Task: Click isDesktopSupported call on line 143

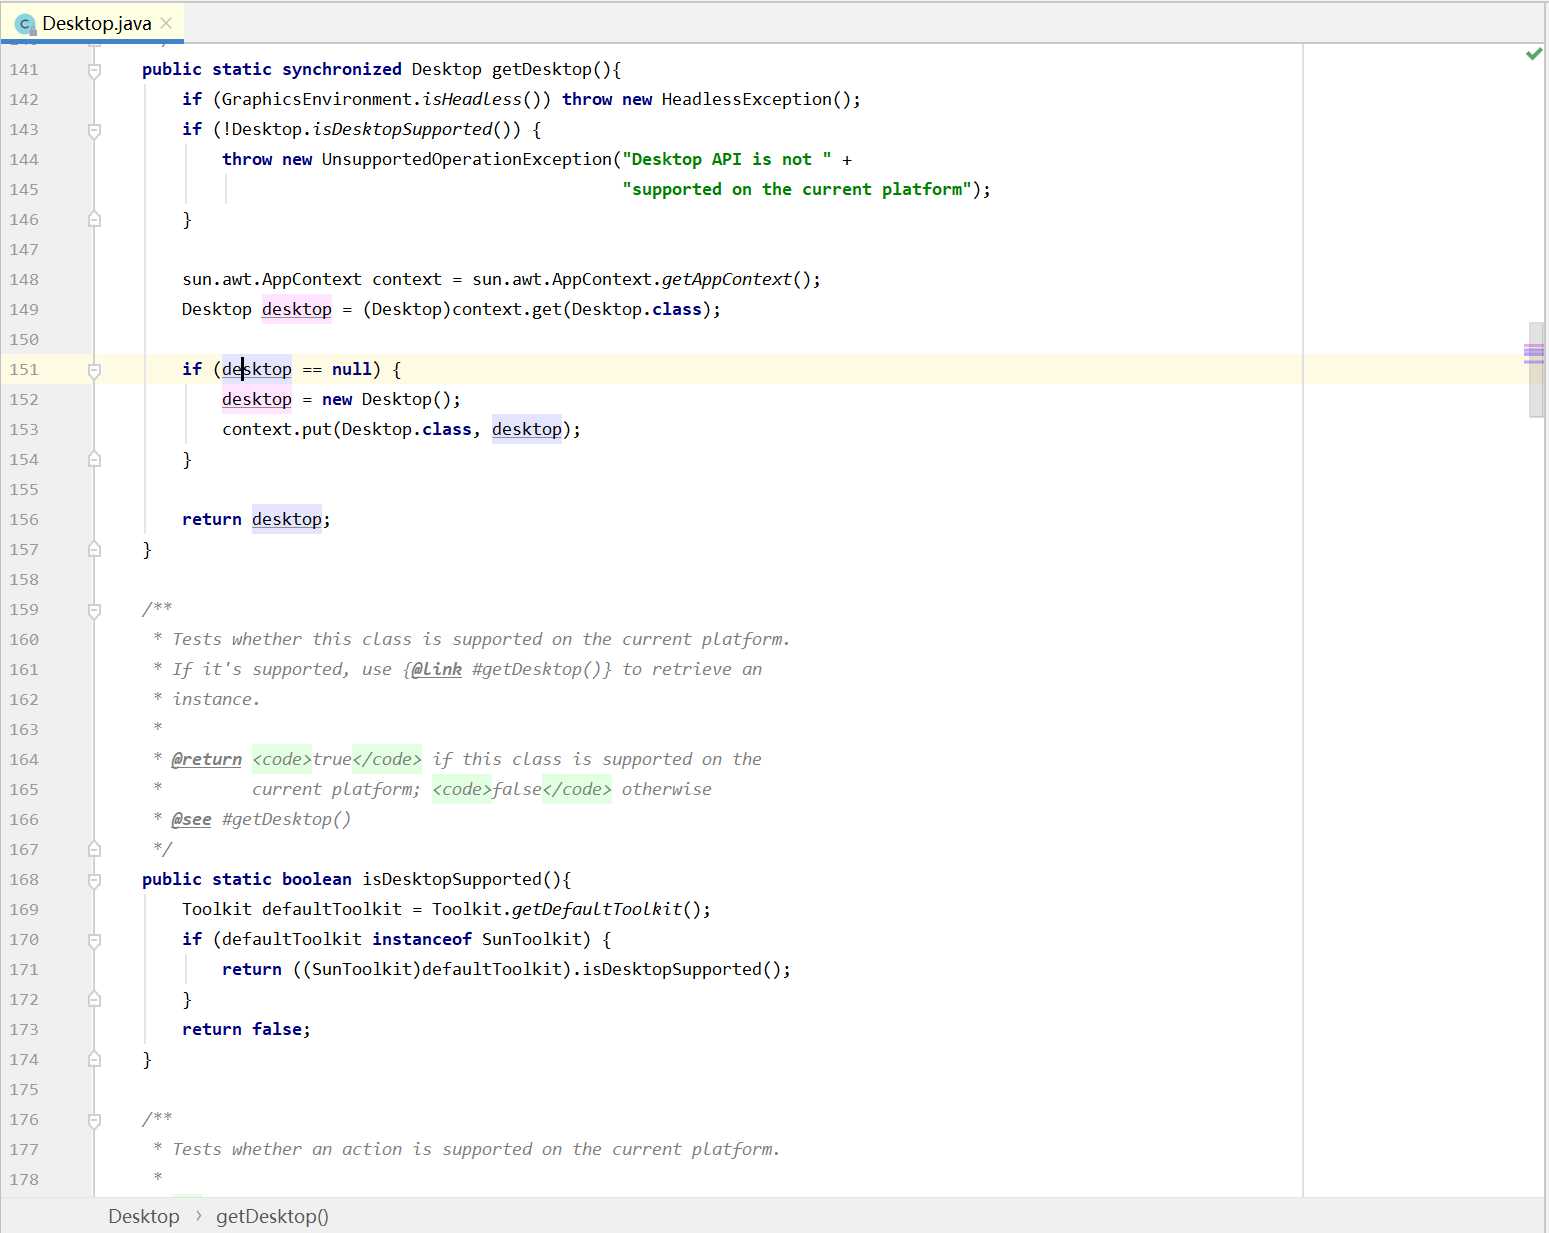Action: pos(402,129)
